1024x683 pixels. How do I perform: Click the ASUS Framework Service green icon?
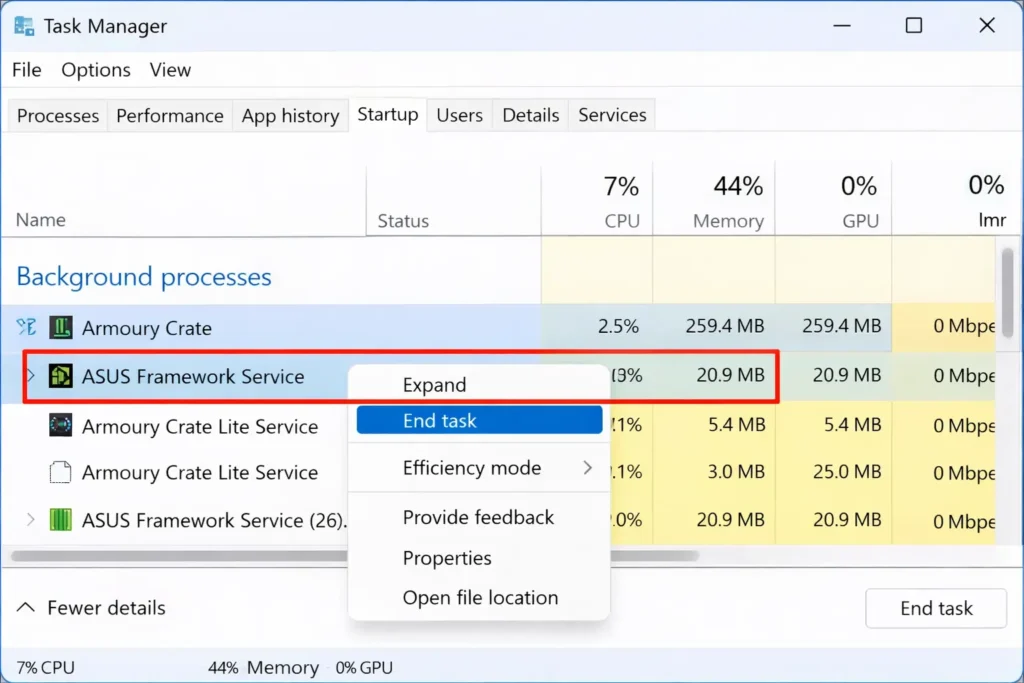point(62,377)
